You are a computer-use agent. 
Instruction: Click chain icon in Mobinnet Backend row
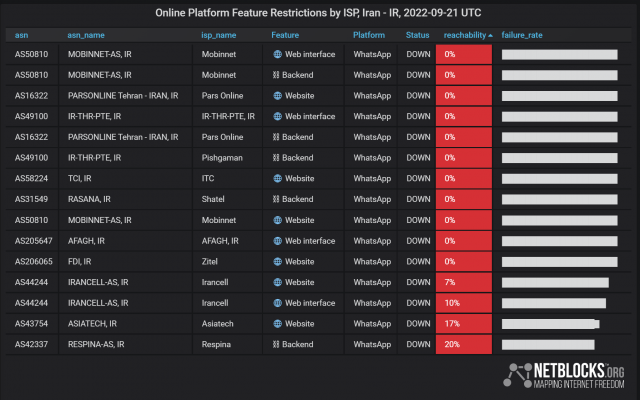pyautogui.click(x=278, y=75)
